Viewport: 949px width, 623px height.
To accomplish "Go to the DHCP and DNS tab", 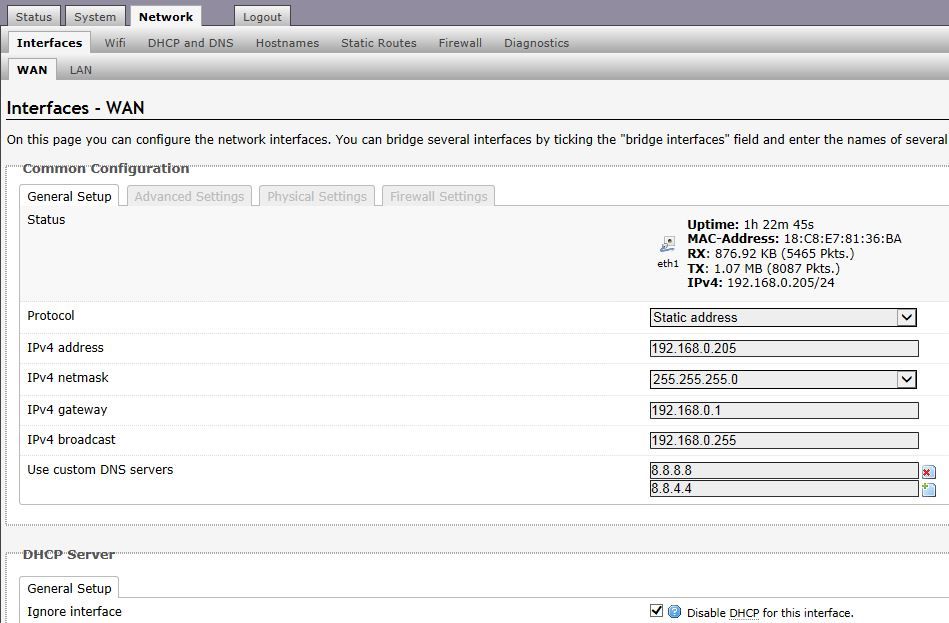I will pyautogui.click(x=191, y=43).
